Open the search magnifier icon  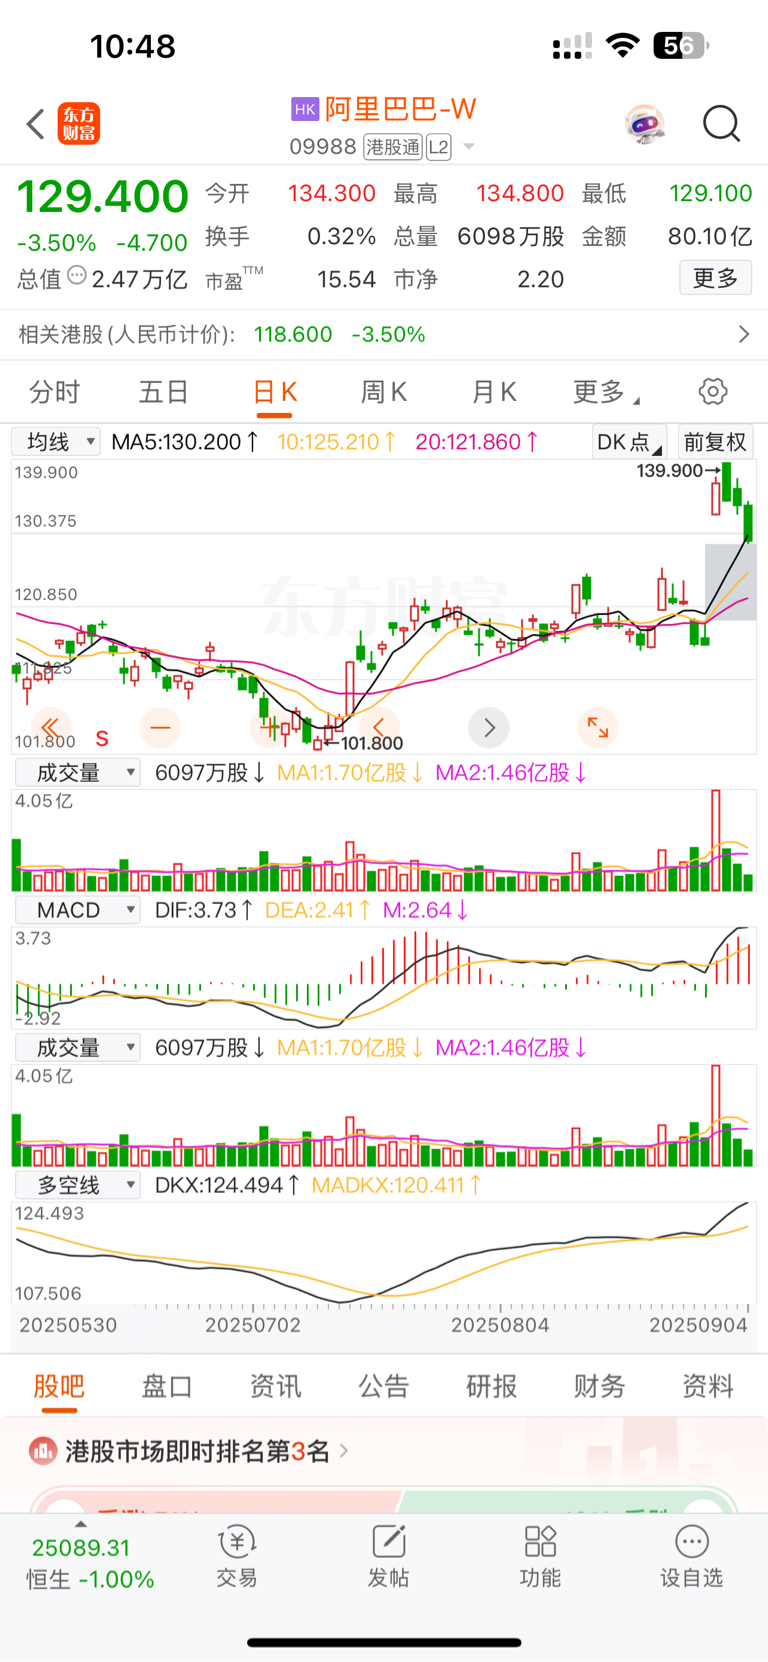tap(721, 125)
